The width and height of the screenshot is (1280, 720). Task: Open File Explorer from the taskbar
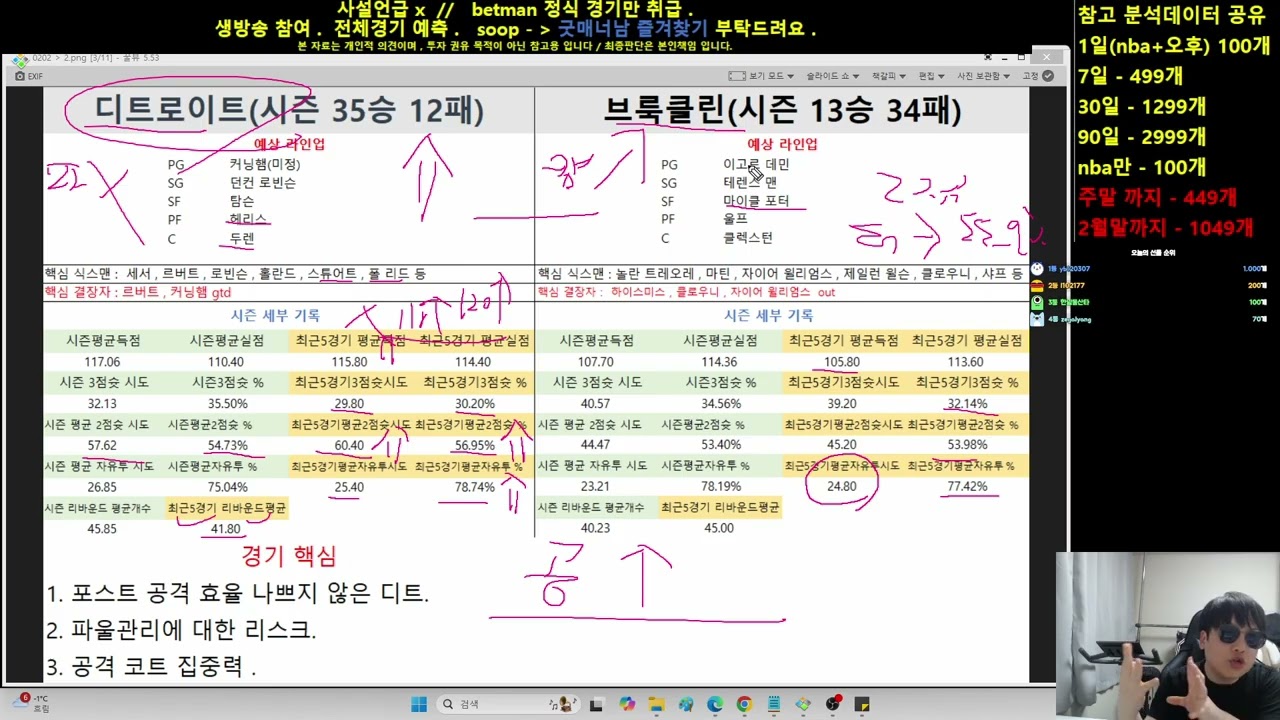pos(656,704)
